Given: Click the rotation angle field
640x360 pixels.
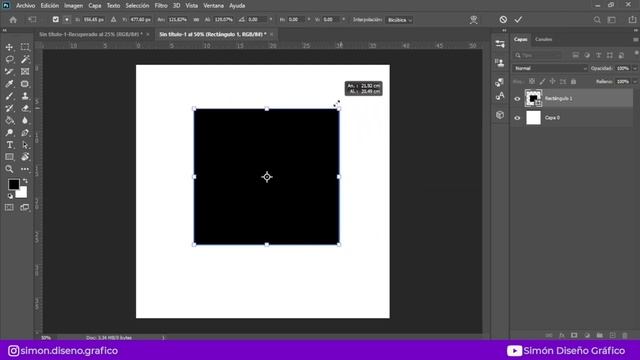Looking at the screenshot, I should click(258, 20).
